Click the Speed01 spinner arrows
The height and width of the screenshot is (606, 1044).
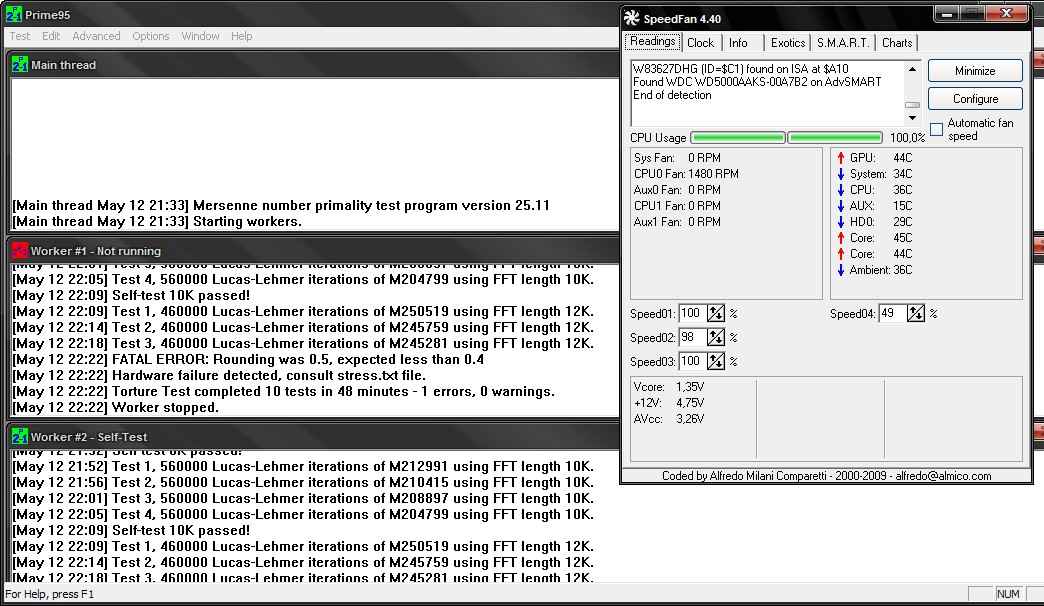coord(716,313)
